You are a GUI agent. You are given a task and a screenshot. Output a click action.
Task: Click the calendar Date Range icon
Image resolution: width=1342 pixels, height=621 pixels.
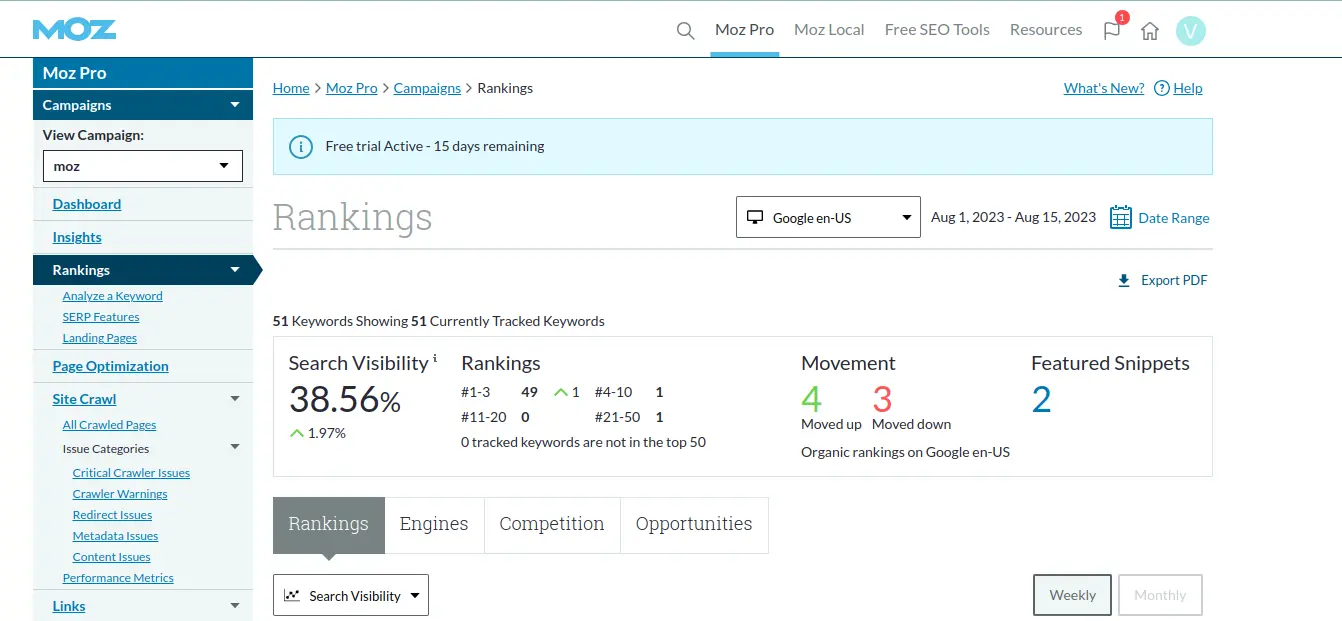pyautogui.click(x=1121, y=217)
